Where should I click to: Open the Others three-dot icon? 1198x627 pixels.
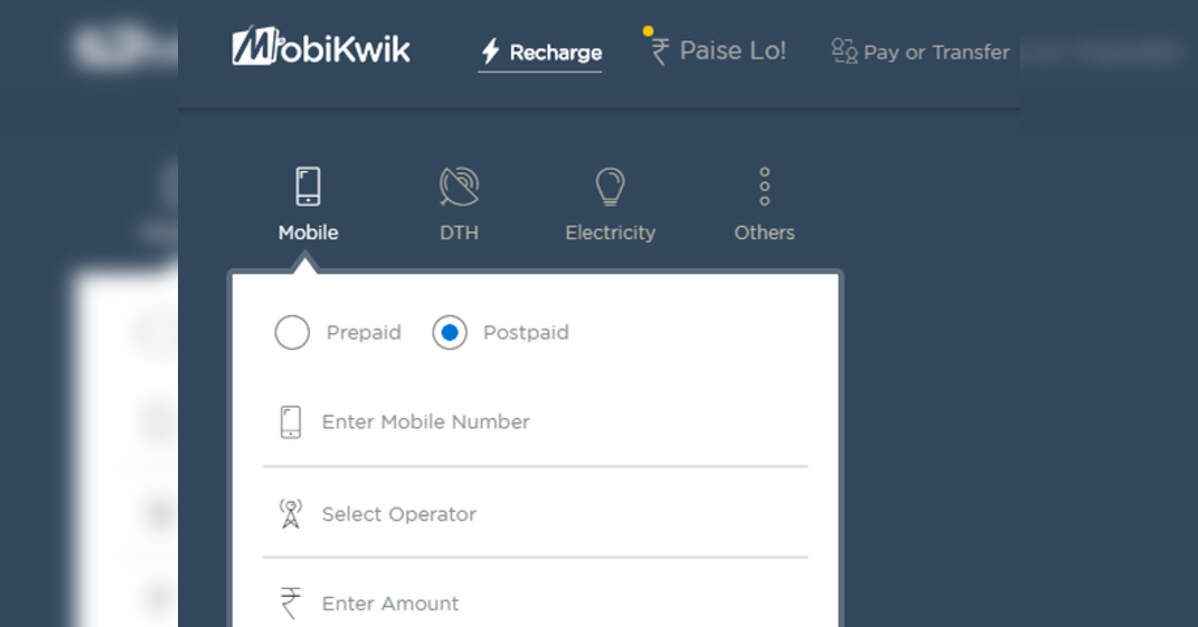point(764,187)
